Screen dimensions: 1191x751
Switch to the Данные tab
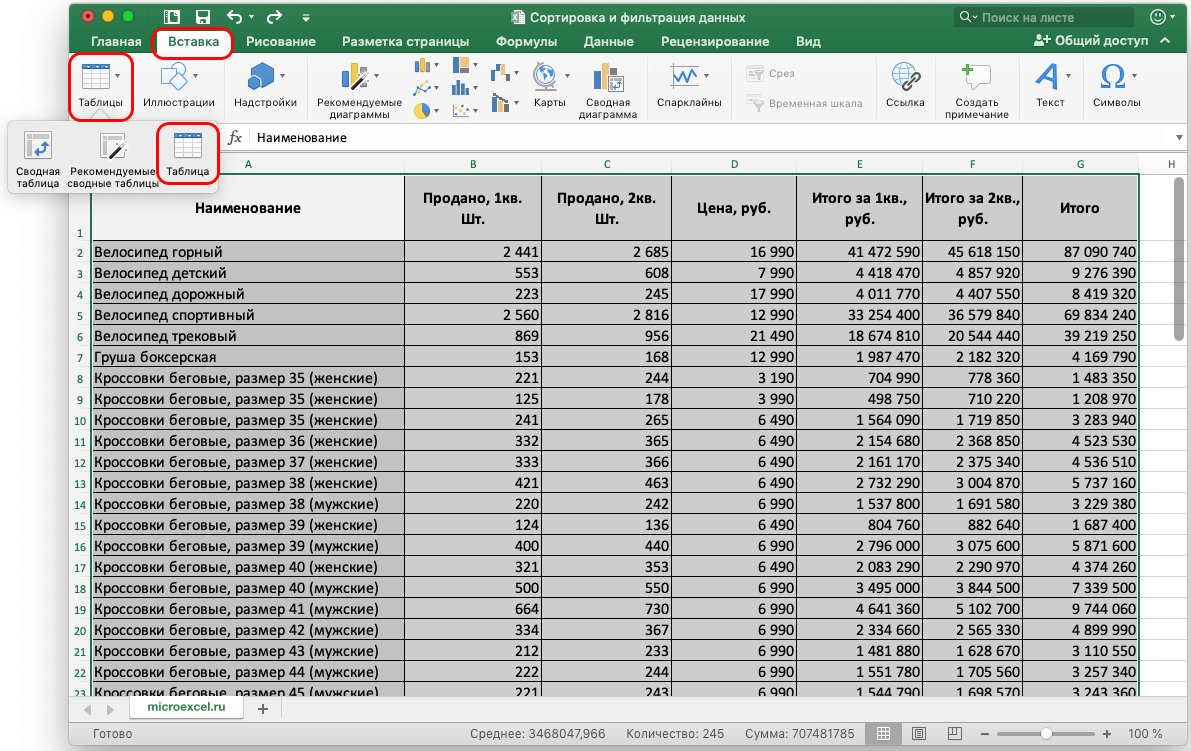point(608,41)
